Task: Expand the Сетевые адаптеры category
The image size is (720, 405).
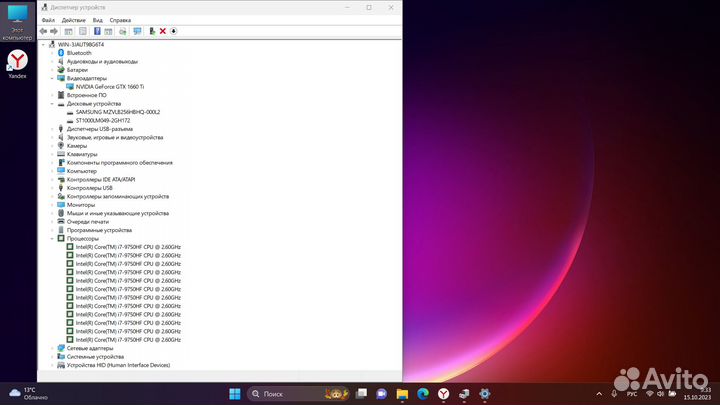Action: tap(52, 348)
